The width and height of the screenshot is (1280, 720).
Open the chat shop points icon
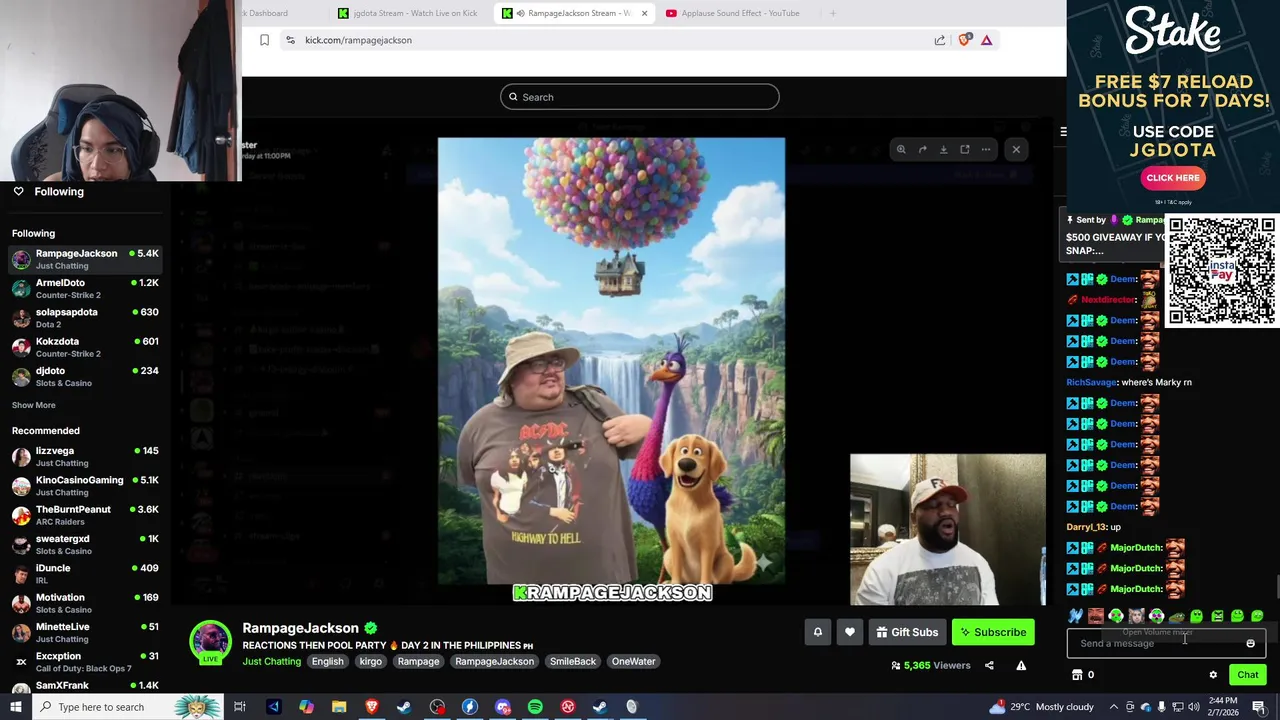(x=1077, y=675)
